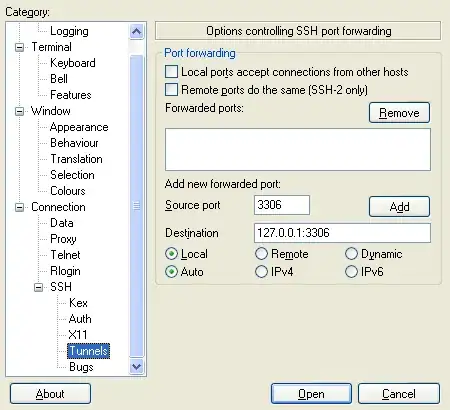Click the category scrollbar thumb
450x410 pixels.
136,206
